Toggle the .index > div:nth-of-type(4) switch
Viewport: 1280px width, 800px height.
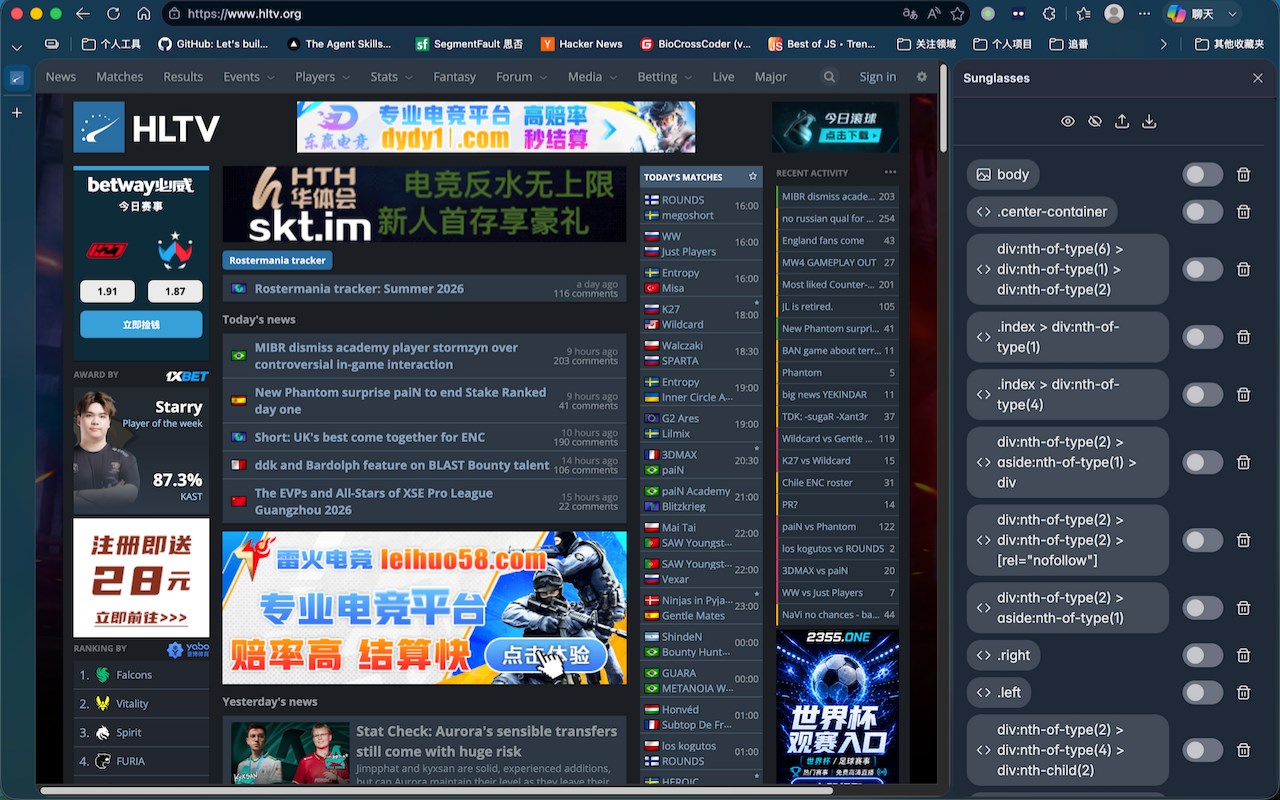(1202, 395)
